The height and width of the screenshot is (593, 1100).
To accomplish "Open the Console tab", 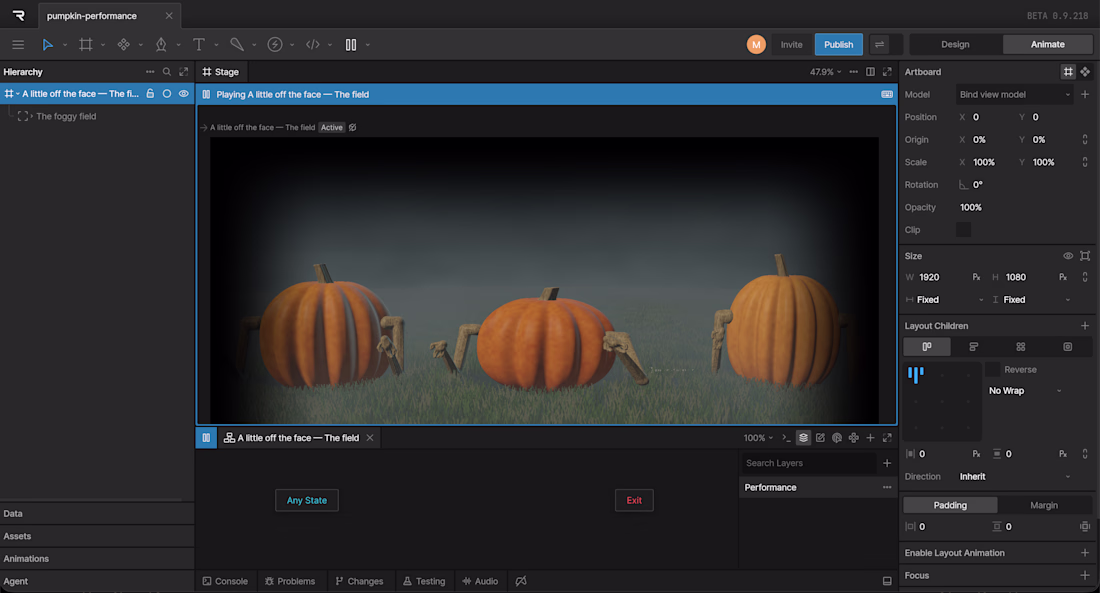I will tap(225, 581).
